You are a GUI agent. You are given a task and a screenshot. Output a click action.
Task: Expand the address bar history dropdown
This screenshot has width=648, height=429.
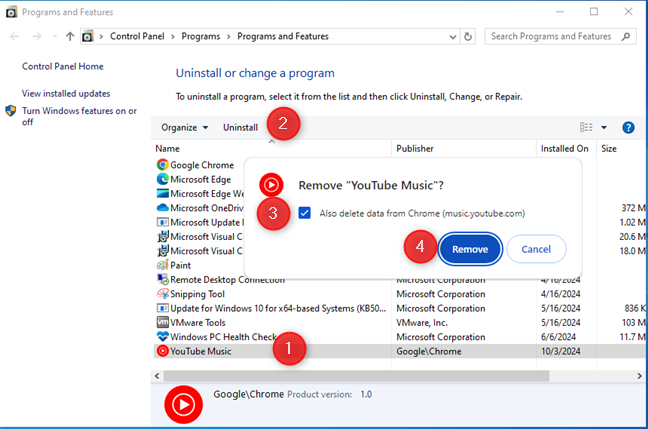[x=453, y=37]
